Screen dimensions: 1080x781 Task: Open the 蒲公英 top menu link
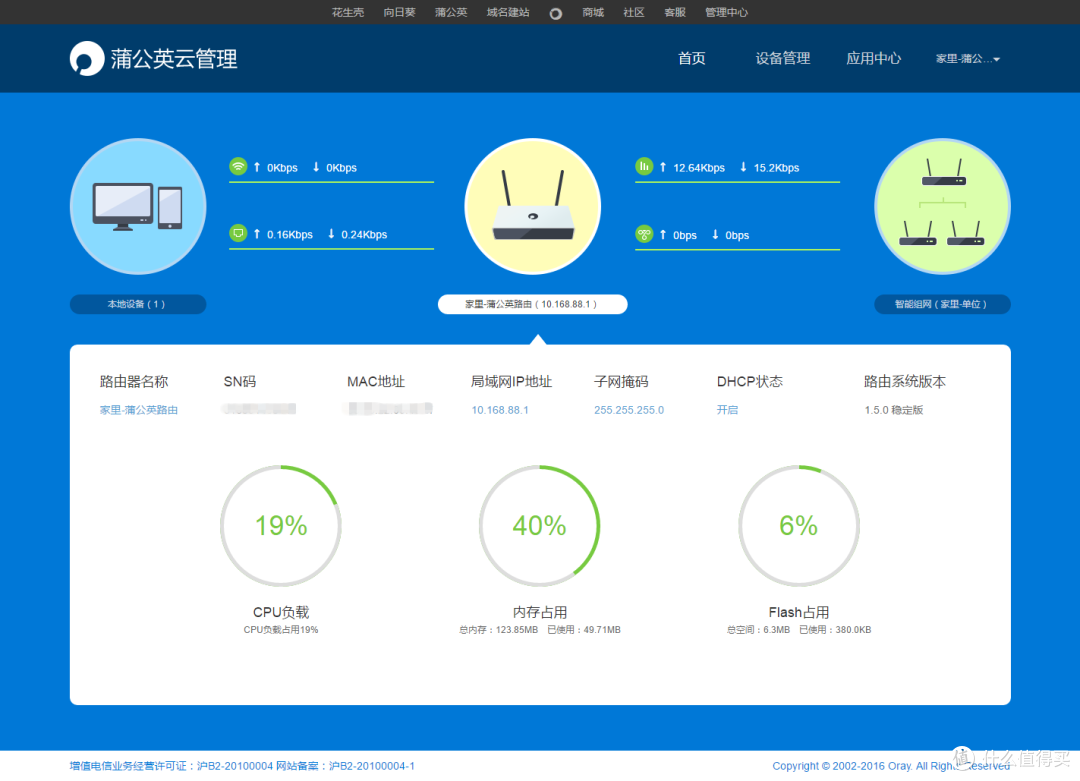point(451,12)
